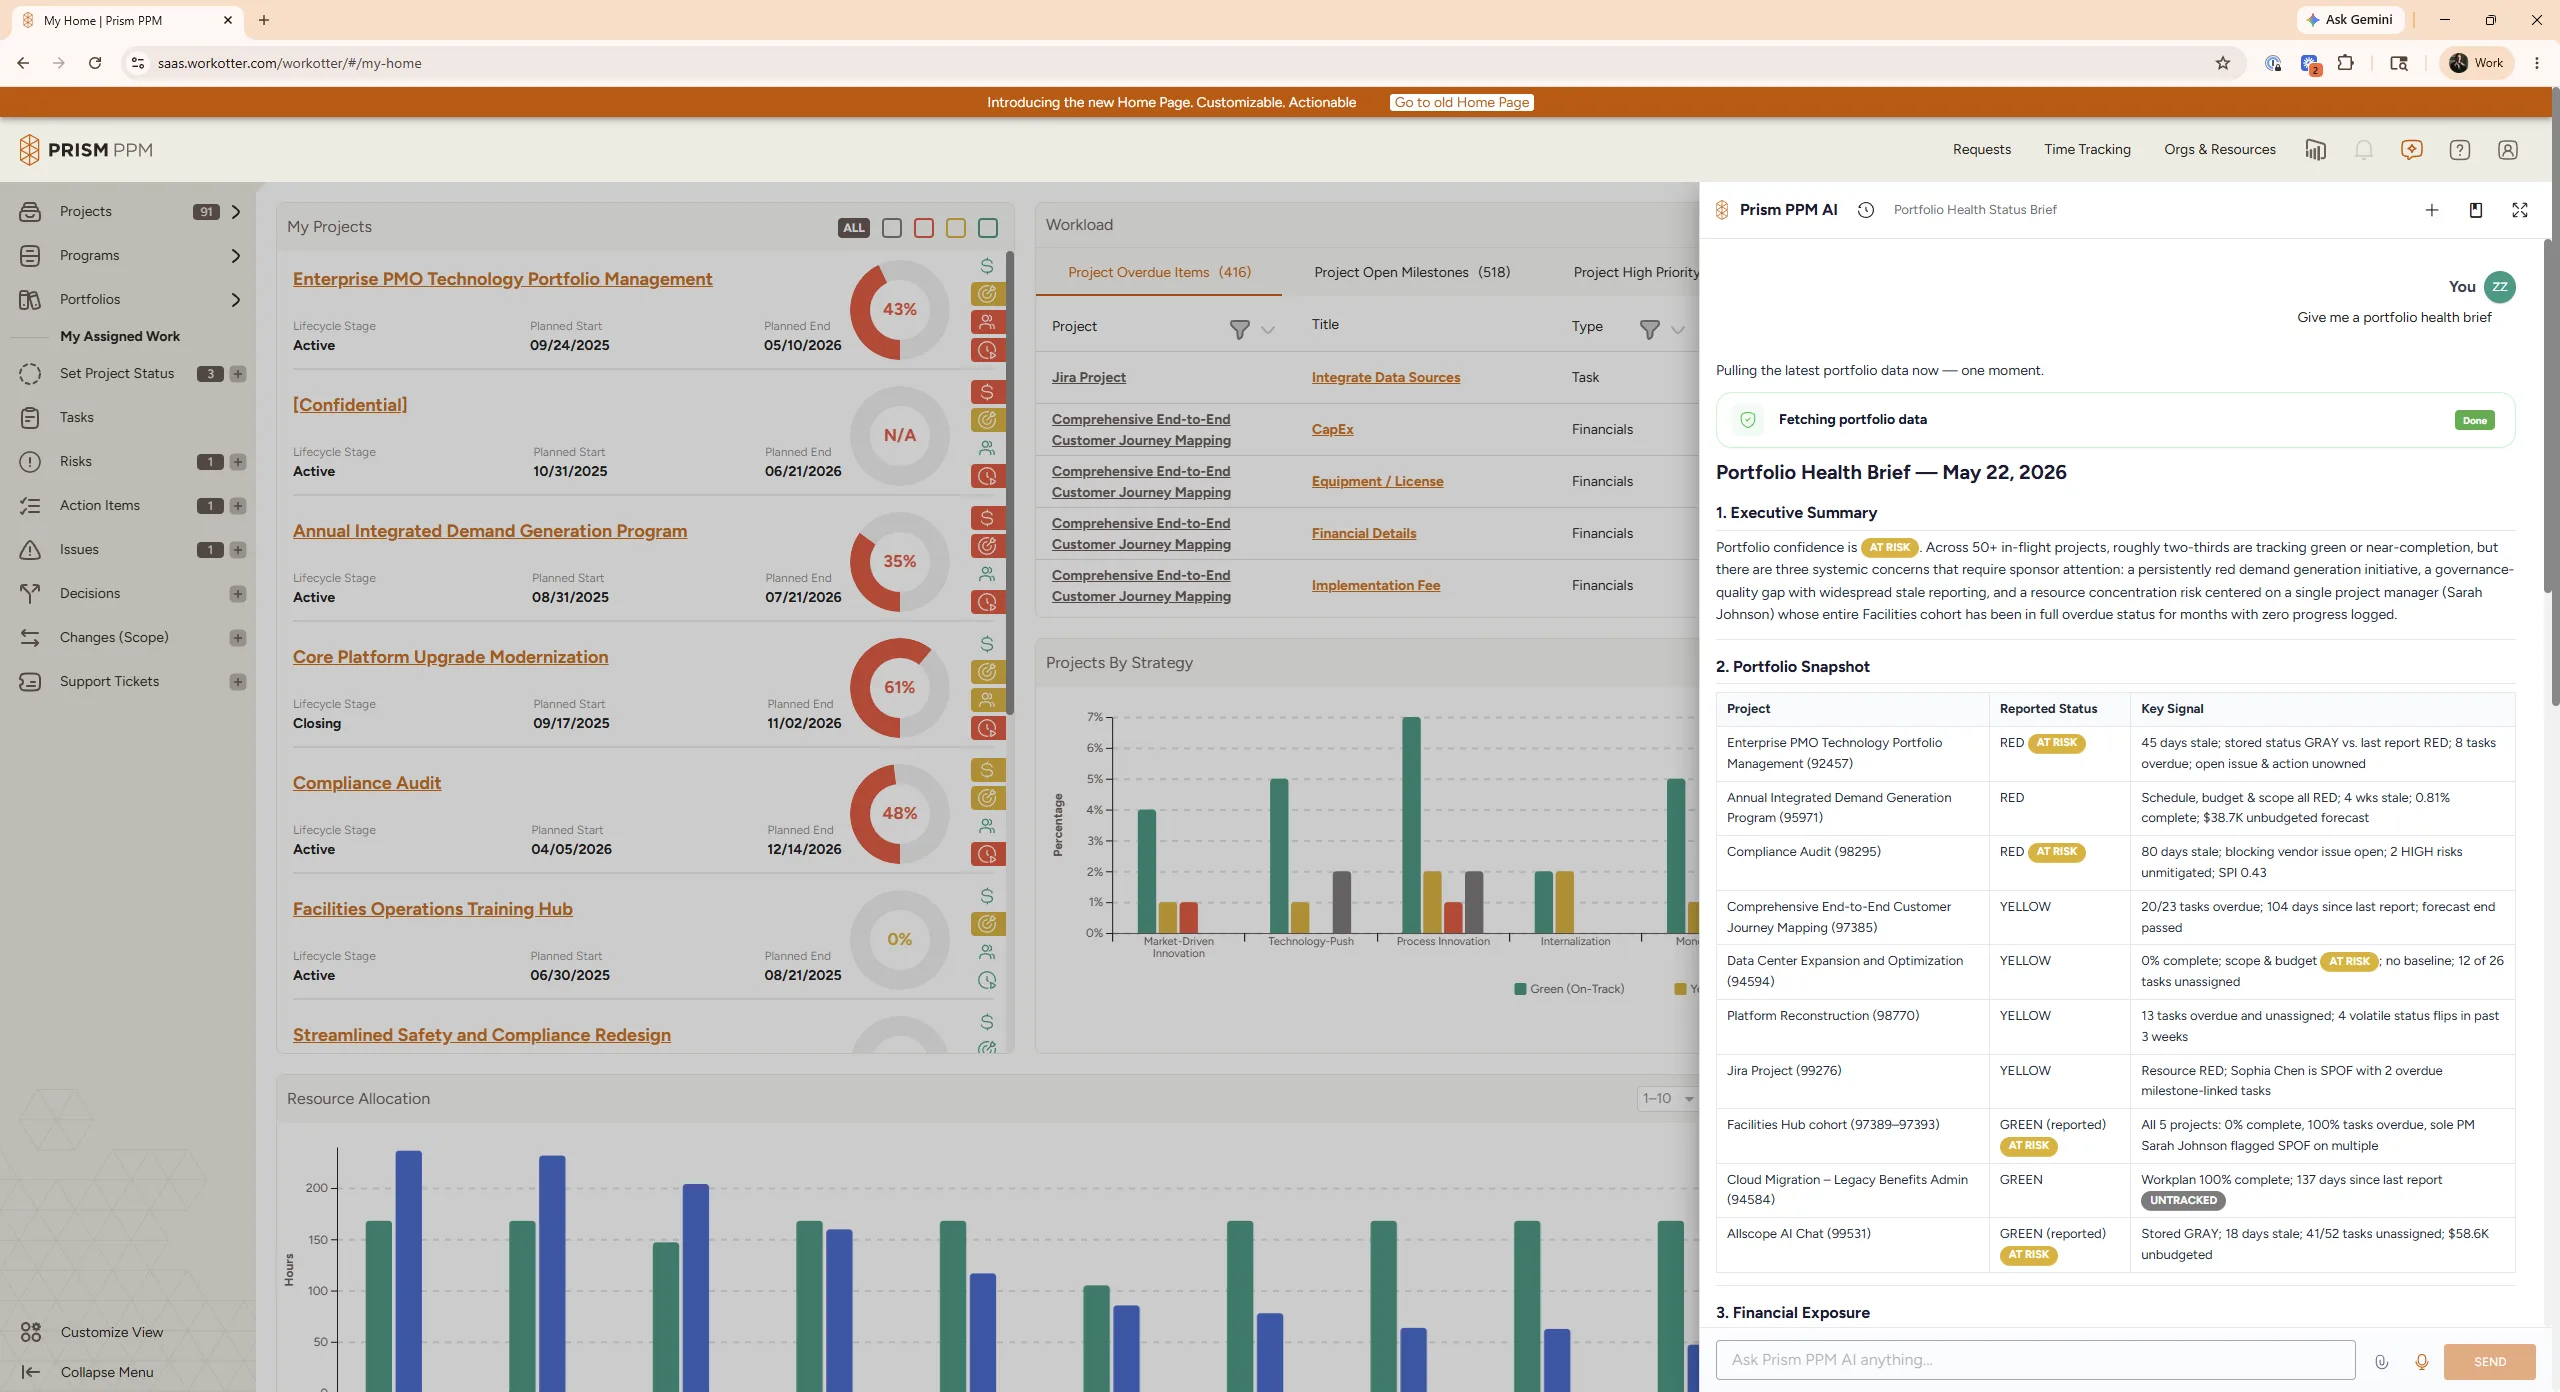Viewport: 2560px width, 1392px height.
Task: Click budget dollar icon for Enterprise PMO project
Action: click(x=987, y=266)
